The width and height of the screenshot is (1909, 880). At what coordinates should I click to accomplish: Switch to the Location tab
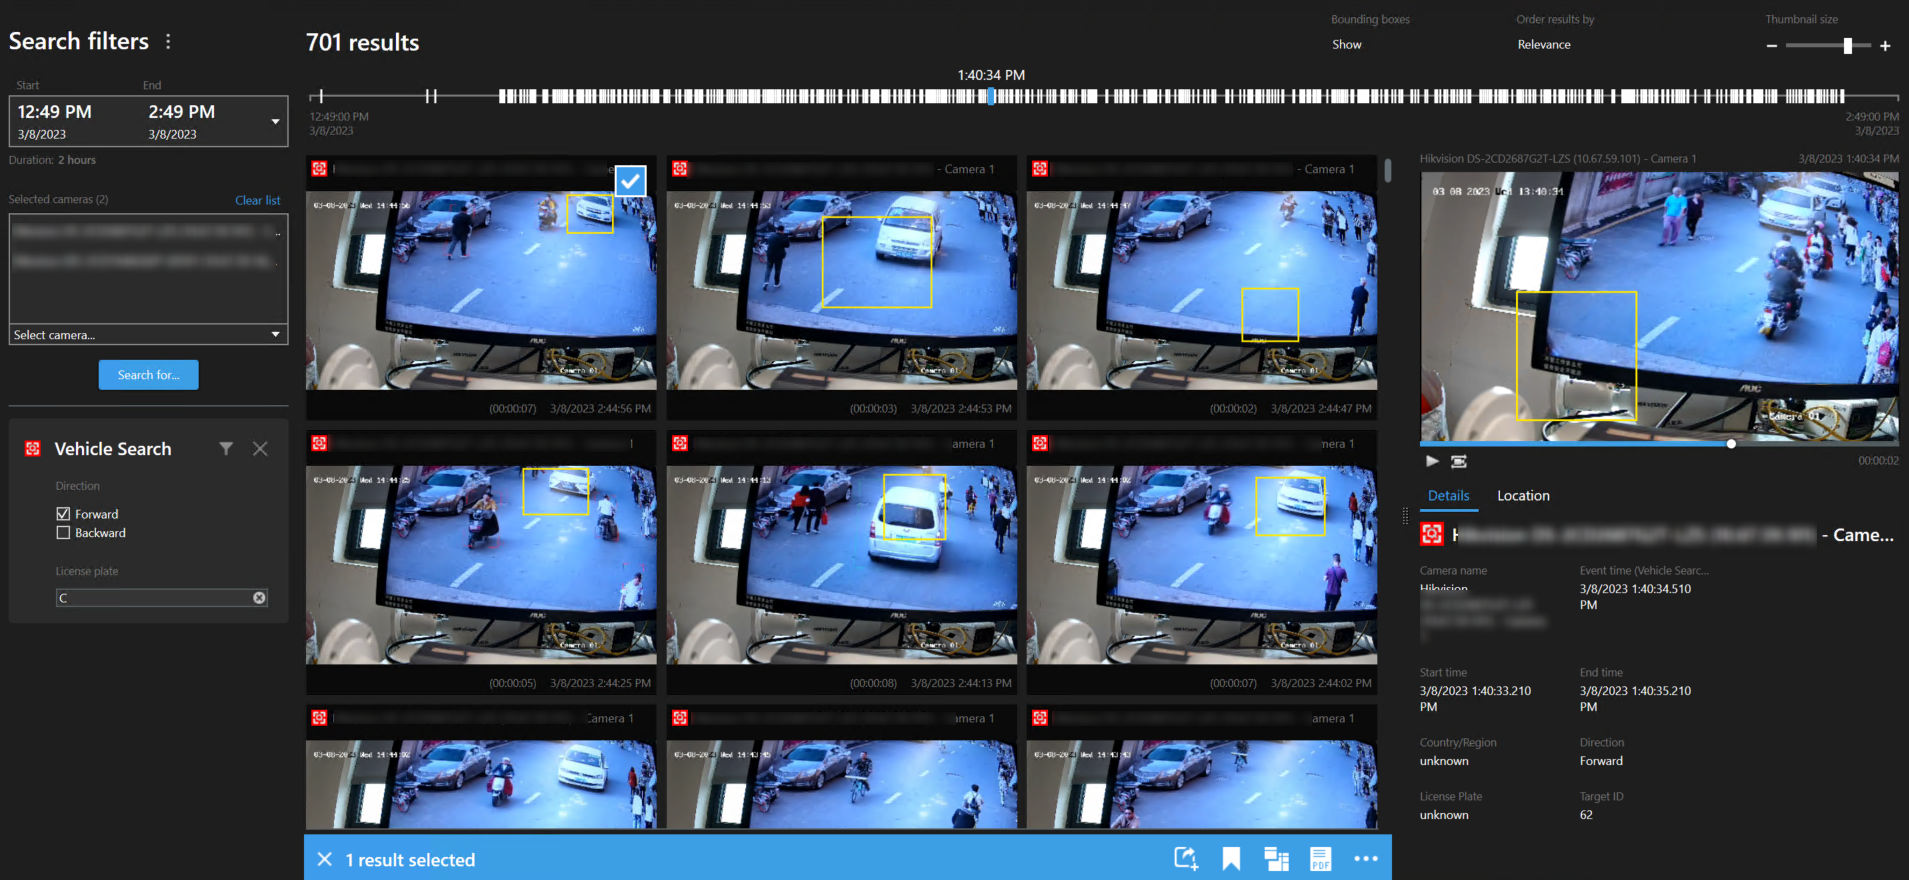[1522, 496]
